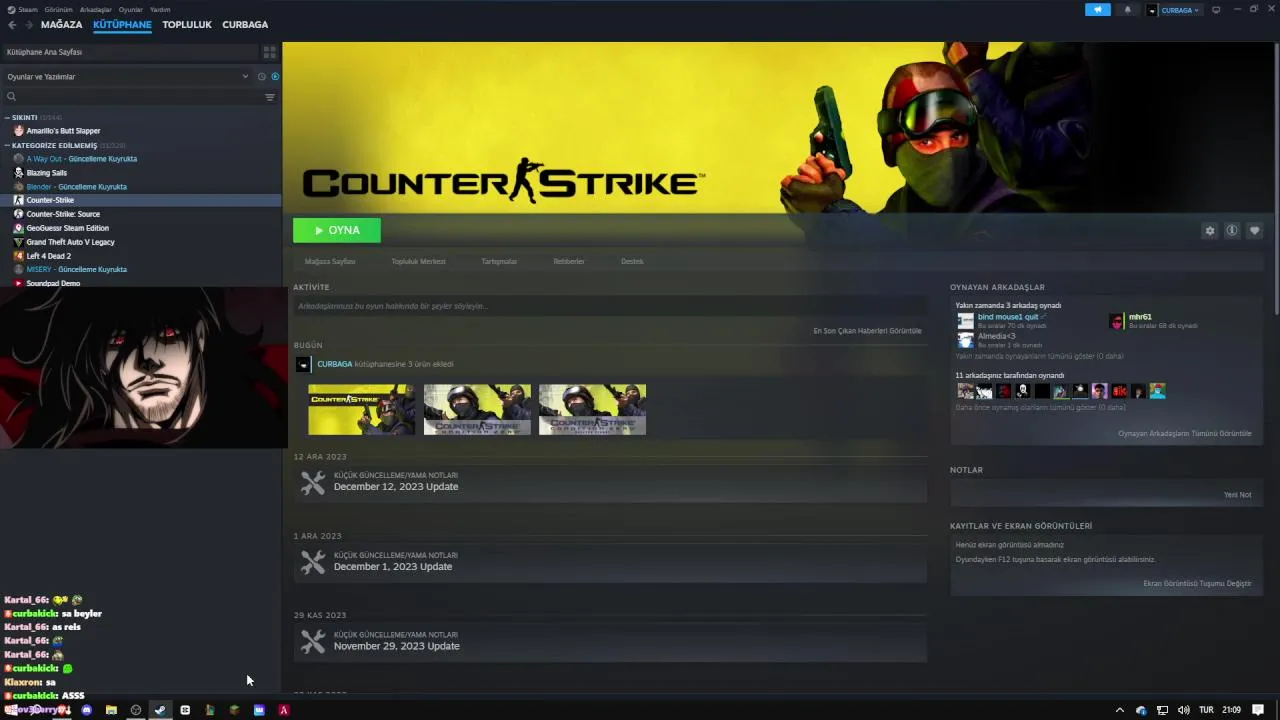Click Yeni Not button
This screenshot has height=720, width=1280.
point(1237,495)
